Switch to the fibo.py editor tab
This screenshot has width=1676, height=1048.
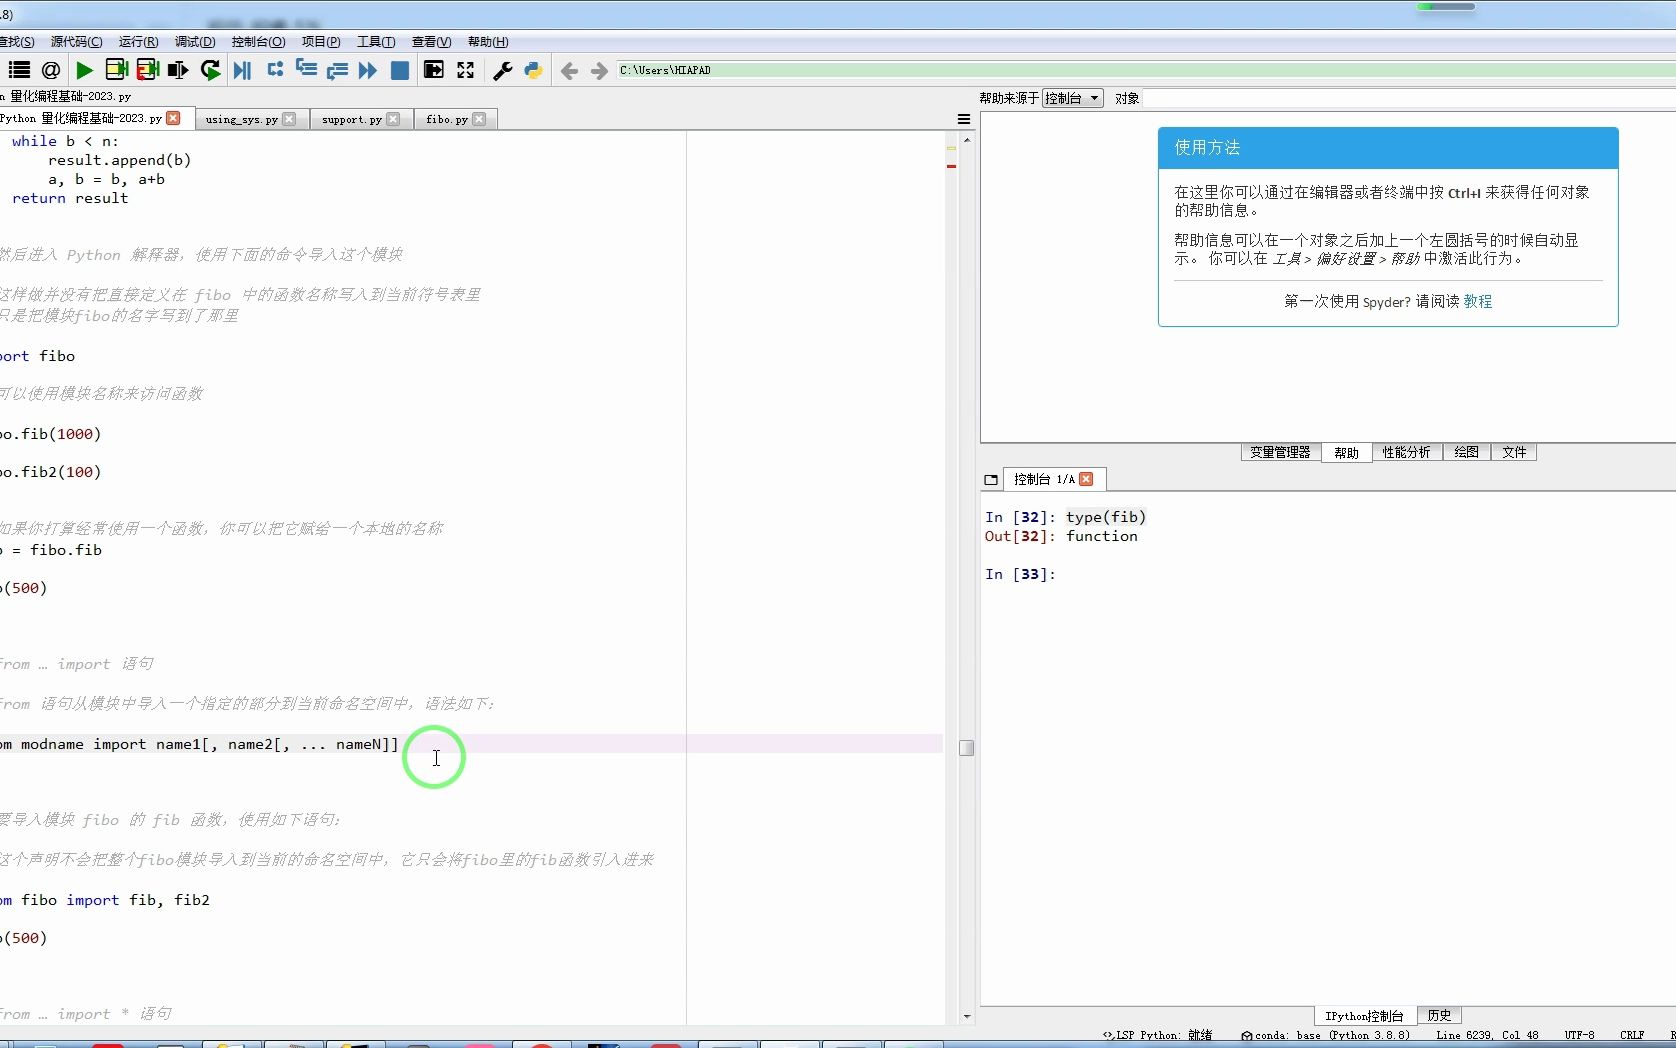tap(447, 119)
